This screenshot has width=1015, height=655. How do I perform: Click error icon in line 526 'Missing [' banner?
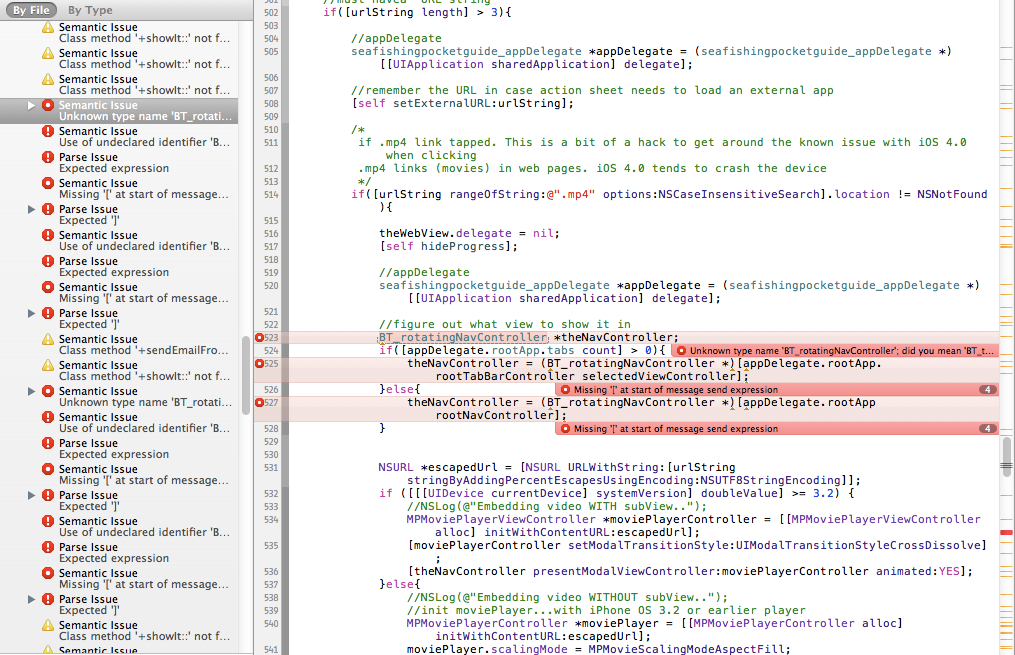tap(565, 390)
